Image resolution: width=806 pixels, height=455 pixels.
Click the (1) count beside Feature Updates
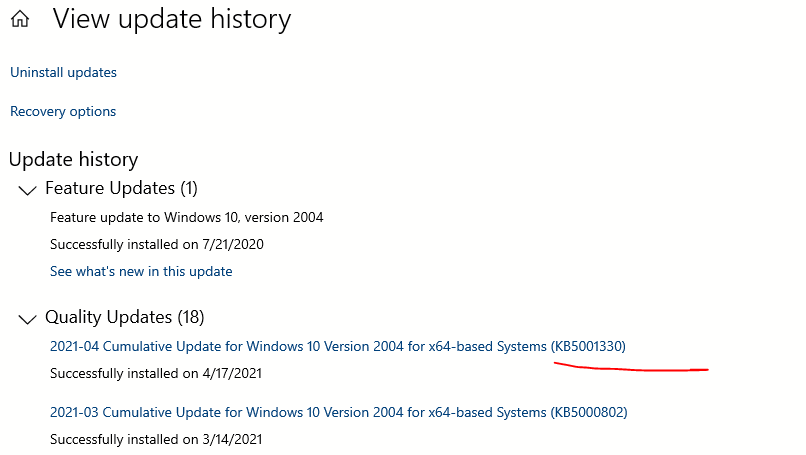pyautogui.click(x=189, y=188)
